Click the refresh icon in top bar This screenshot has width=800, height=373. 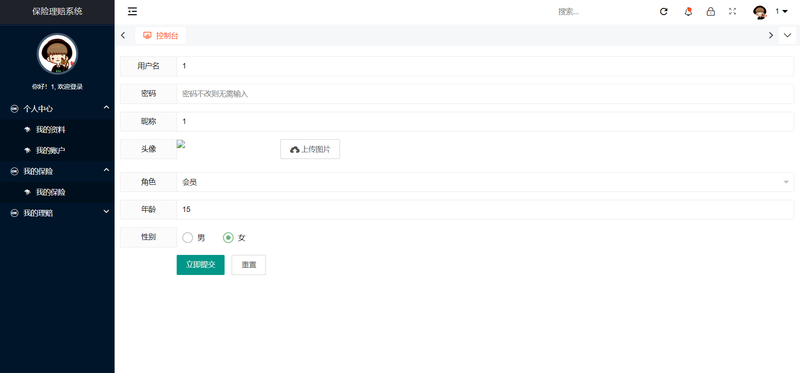[664, 11]
